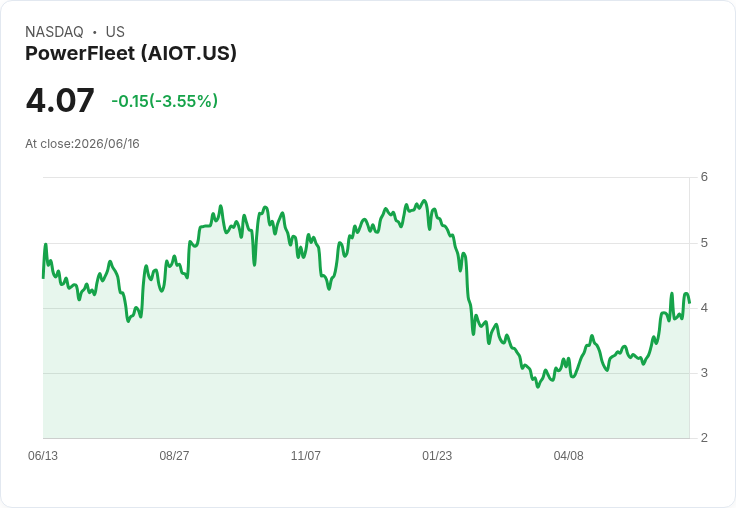The image size is (736, 508).
Task: Click the 4.07 price value
Action: 60,100
